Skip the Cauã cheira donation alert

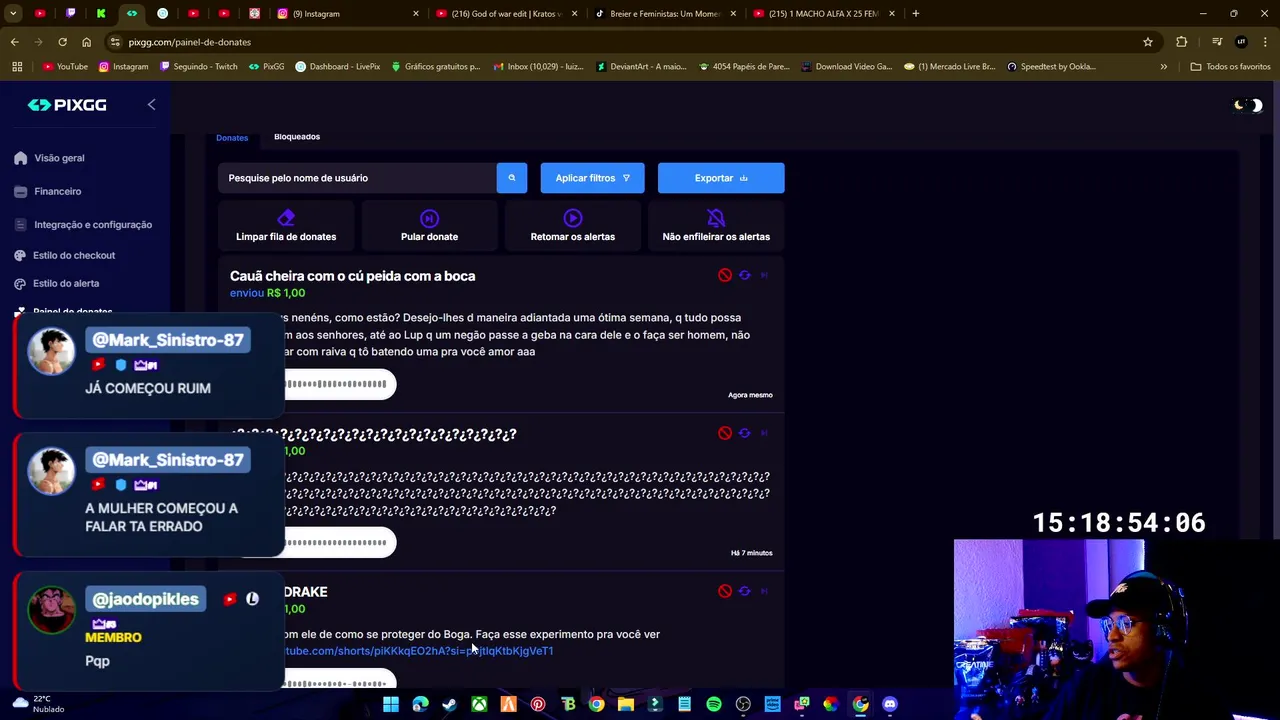click(x=764, y=275)
